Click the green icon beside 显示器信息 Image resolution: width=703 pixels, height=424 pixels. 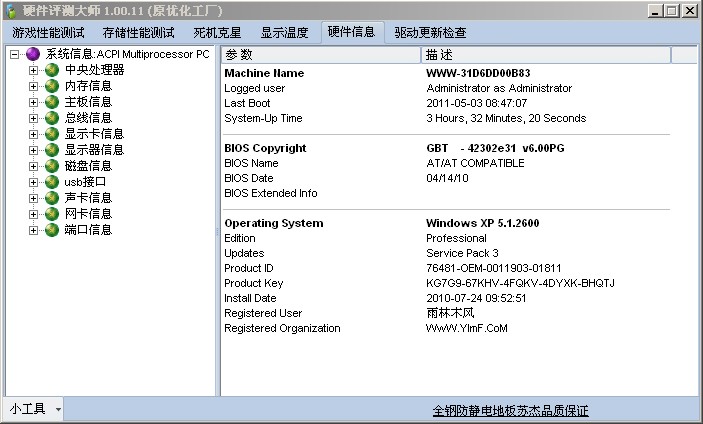pyautogui.click(x=52, y=150)
